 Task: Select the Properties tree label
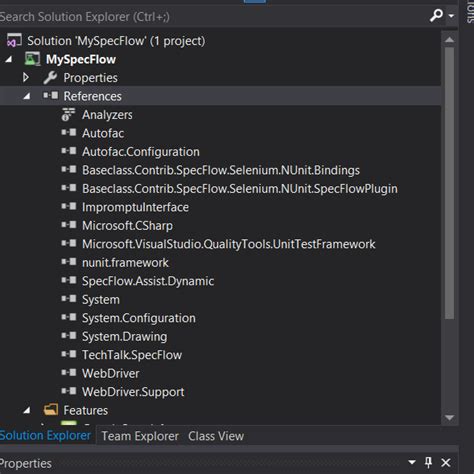coord(90,78)
